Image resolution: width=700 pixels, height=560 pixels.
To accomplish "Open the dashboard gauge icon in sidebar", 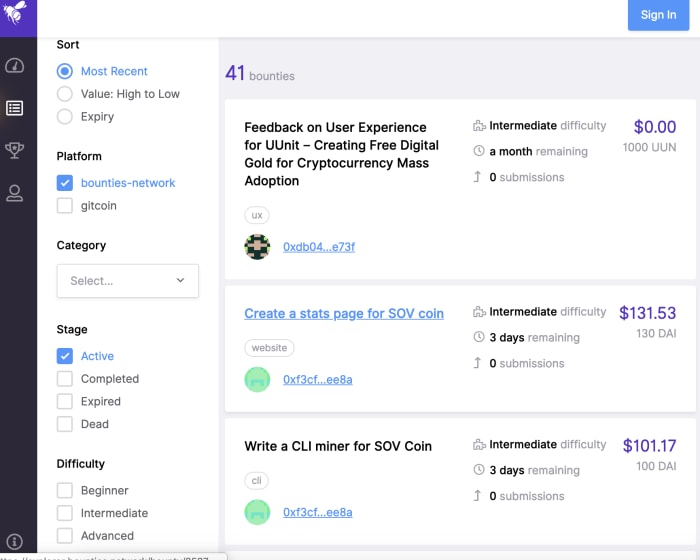I will pyautogui.click(x=15, y=66).
